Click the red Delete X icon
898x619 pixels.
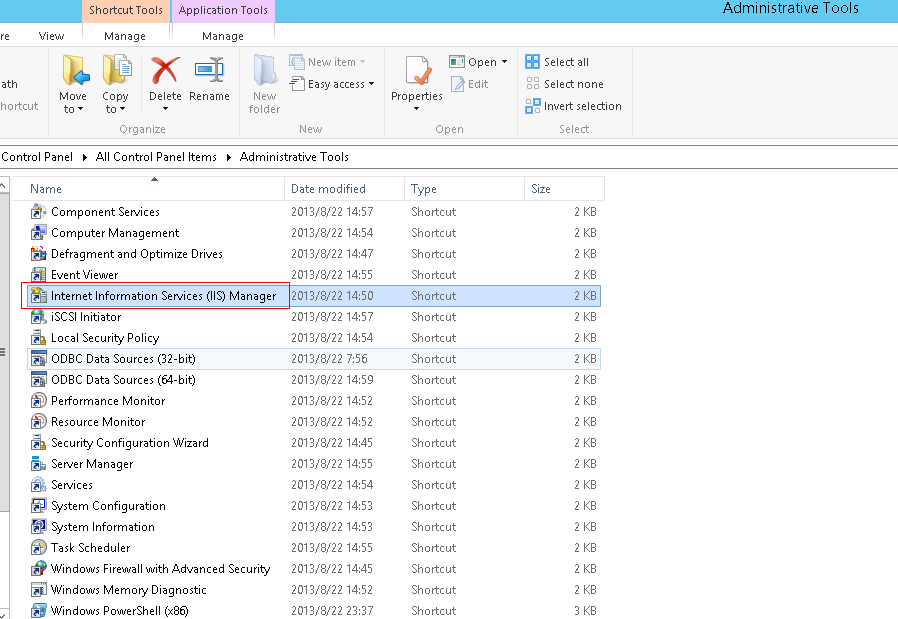pos(165,70)
